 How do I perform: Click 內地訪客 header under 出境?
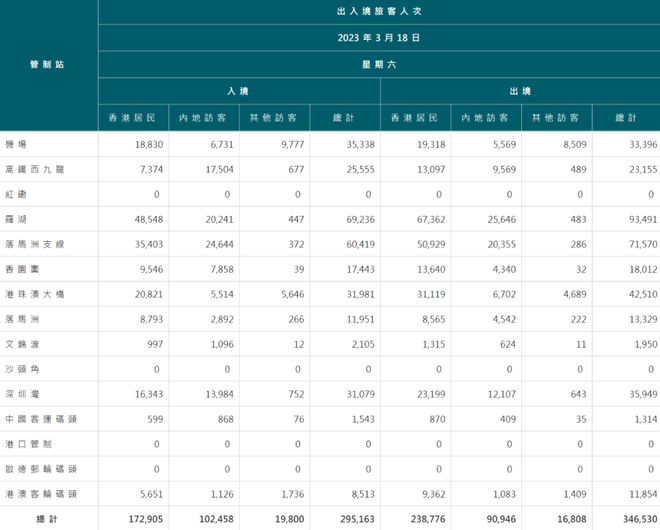pyautogui.click(x=484, y=118)
